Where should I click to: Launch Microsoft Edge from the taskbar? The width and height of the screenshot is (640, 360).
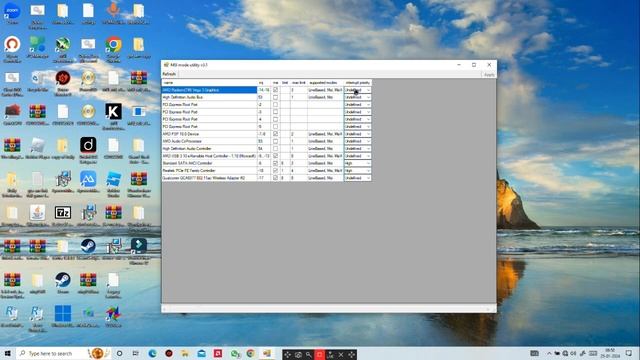(x=152, y=353)
